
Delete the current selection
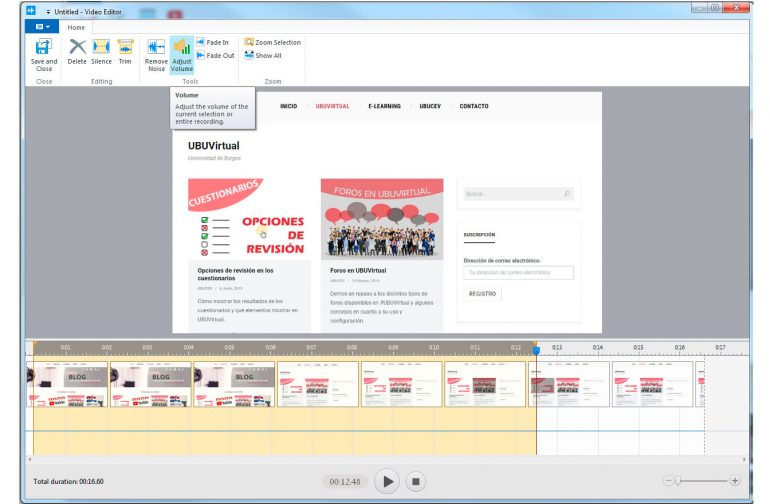pyautogui.click(x=77, y=52)
